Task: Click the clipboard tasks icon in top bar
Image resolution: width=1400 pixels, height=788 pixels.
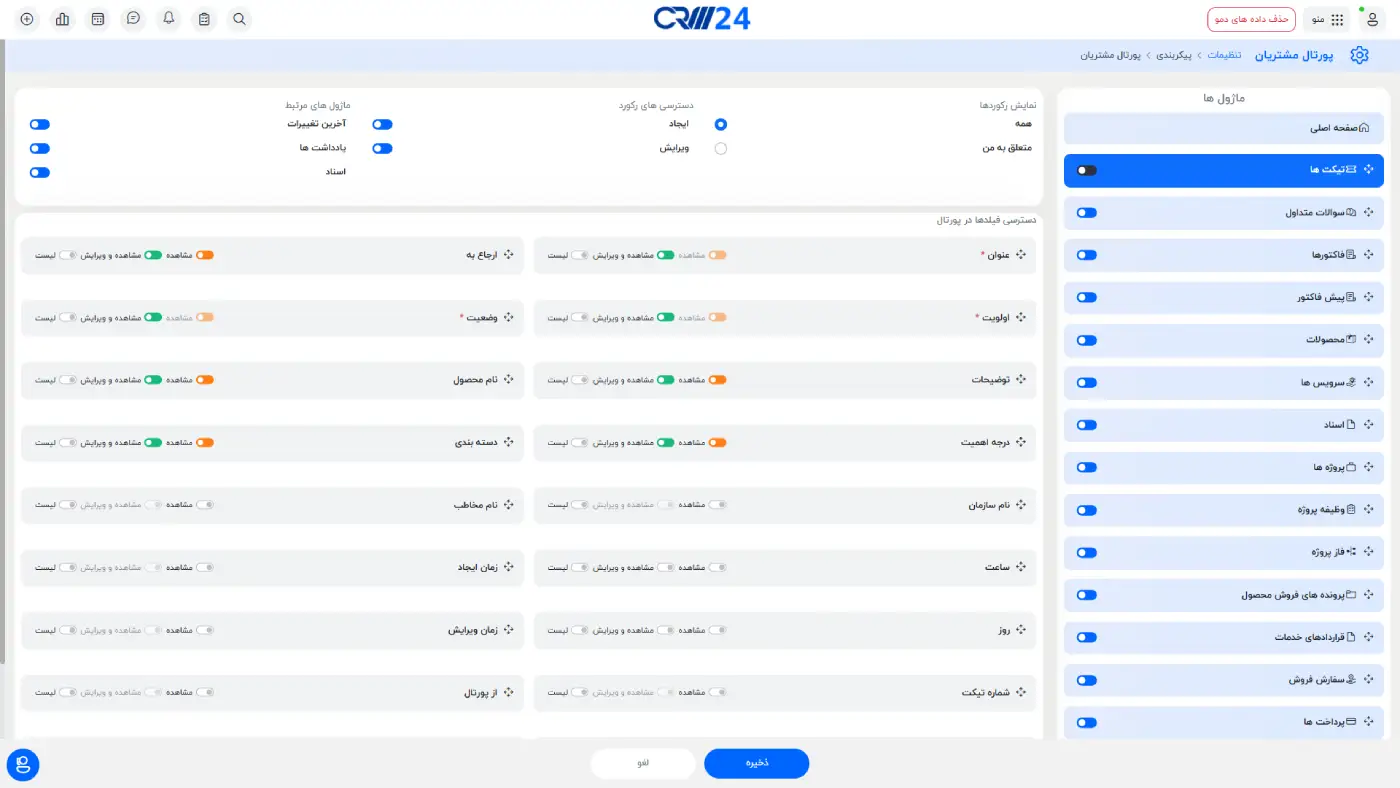Action: (204, 19)
